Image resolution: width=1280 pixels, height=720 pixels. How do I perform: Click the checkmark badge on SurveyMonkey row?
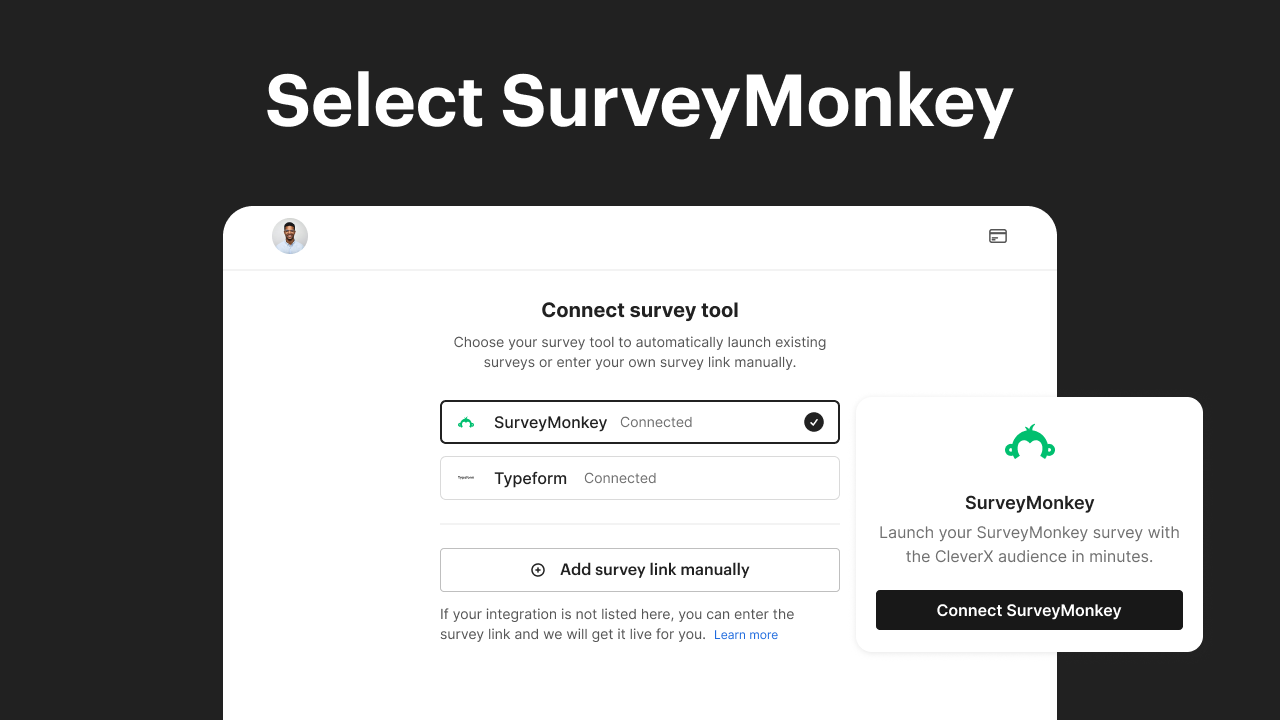click(x=814, y=422)
